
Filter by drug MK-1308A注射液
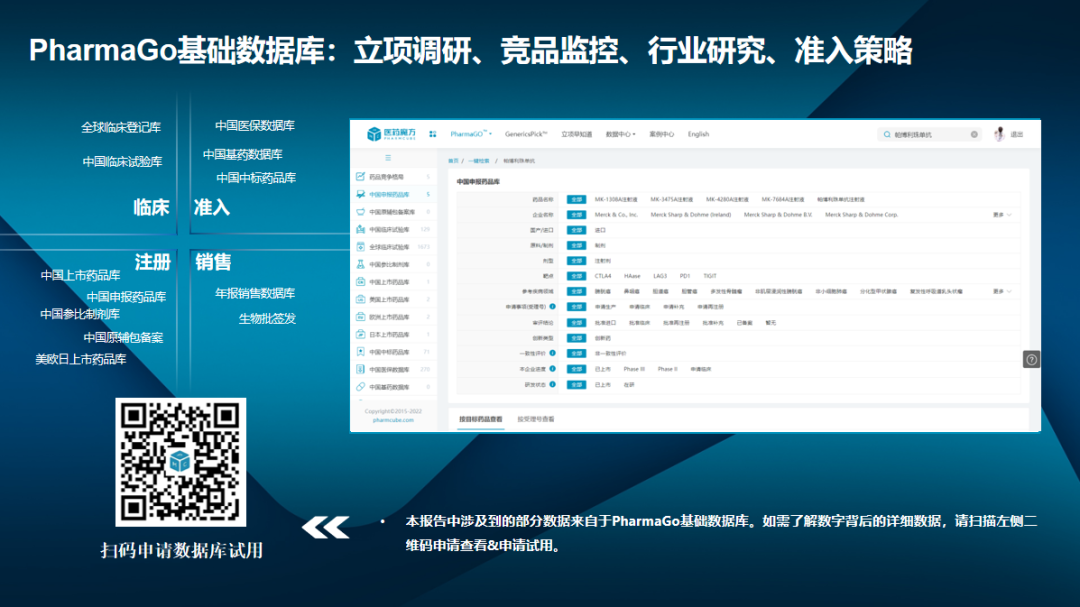(x=616, y=200)
